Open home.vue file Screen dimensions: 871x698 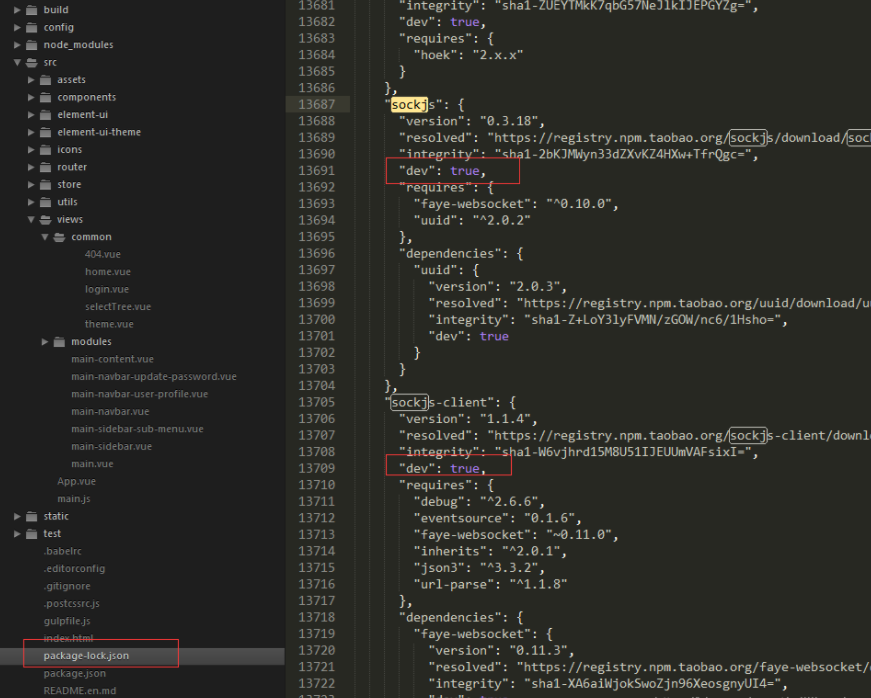[x=108, y=272]
